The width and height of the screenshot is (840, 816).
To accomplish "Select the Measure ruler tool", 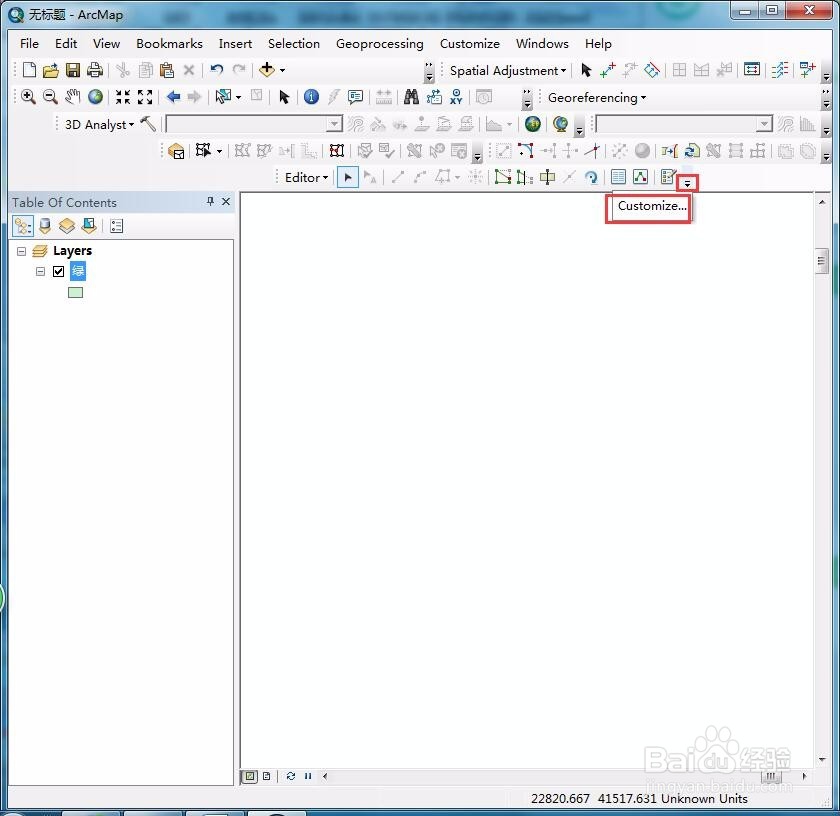I will 384,97.
